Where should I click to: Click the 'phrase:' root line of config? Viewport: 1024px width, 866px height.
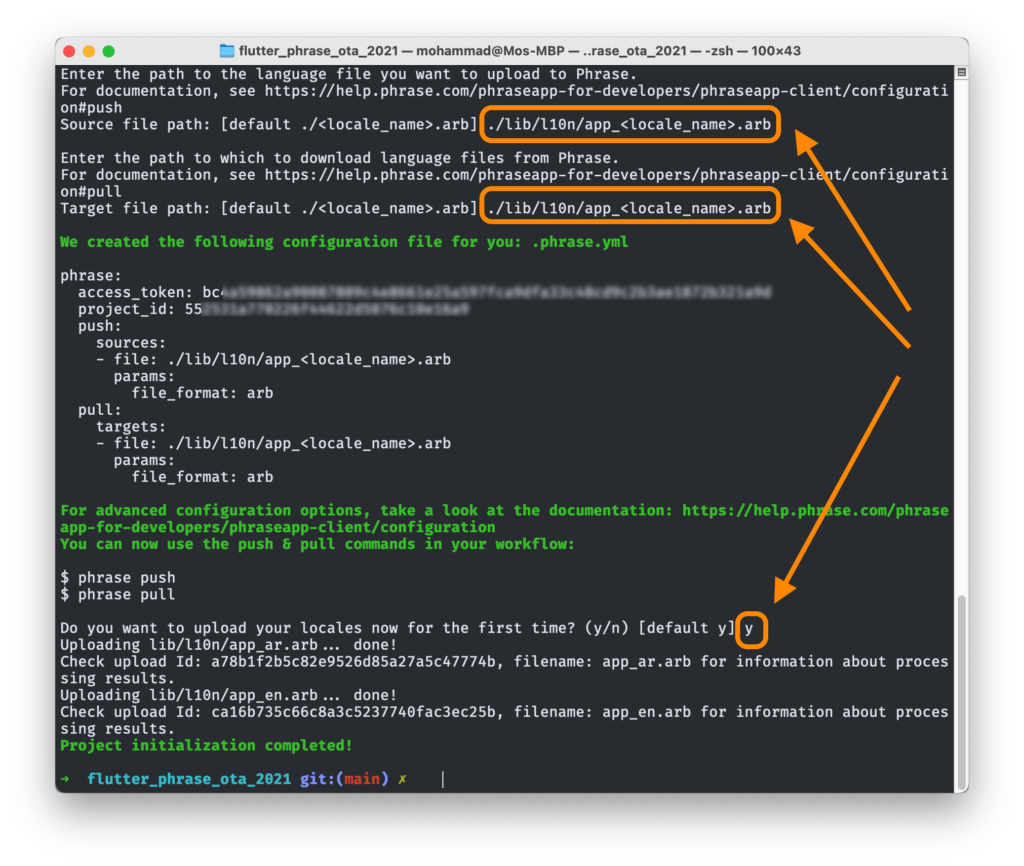tap(91, 276)
